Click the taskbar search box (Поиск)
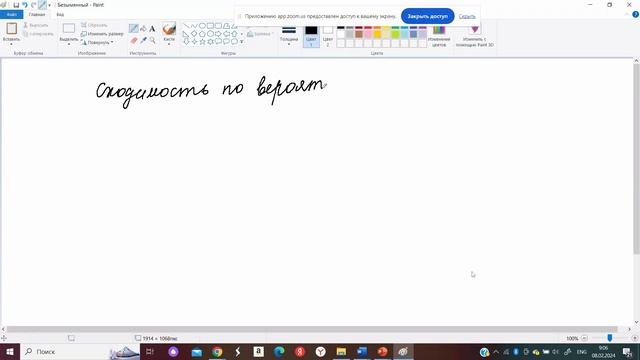The height and width of the screenshot is (360, 640). [x=80, y=351]
